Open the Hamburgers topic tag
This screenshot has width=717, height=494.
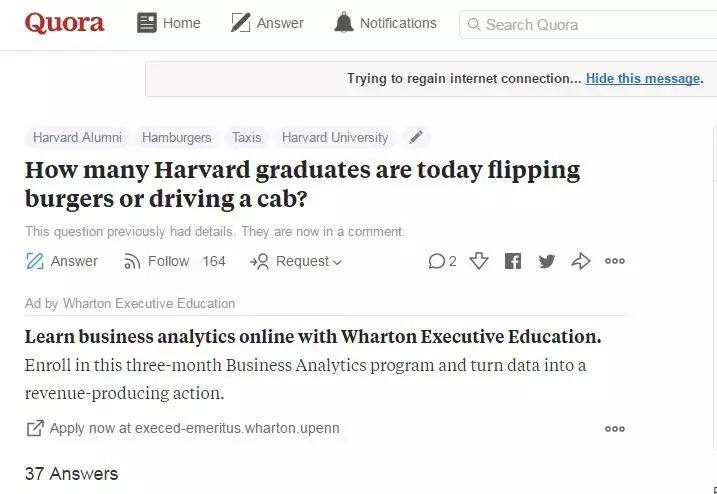(x=177, y=137)
